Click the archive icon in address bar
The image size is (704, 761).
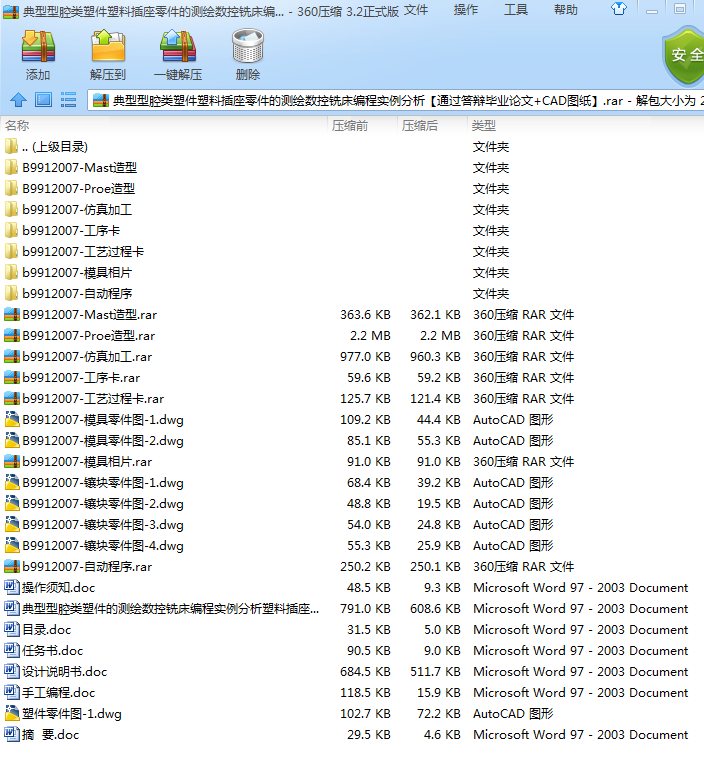pos(100,100)
